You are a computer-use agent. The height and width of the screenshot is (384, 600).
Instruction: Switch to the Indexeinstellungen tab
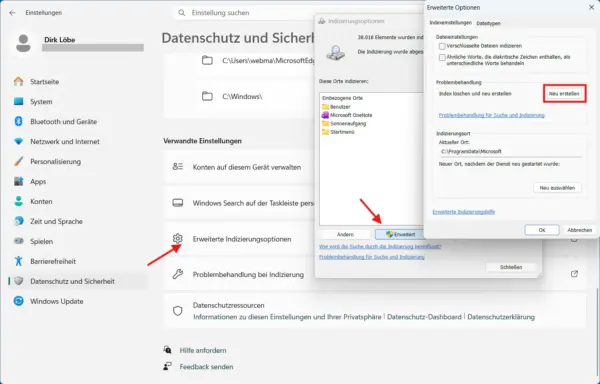450,23
